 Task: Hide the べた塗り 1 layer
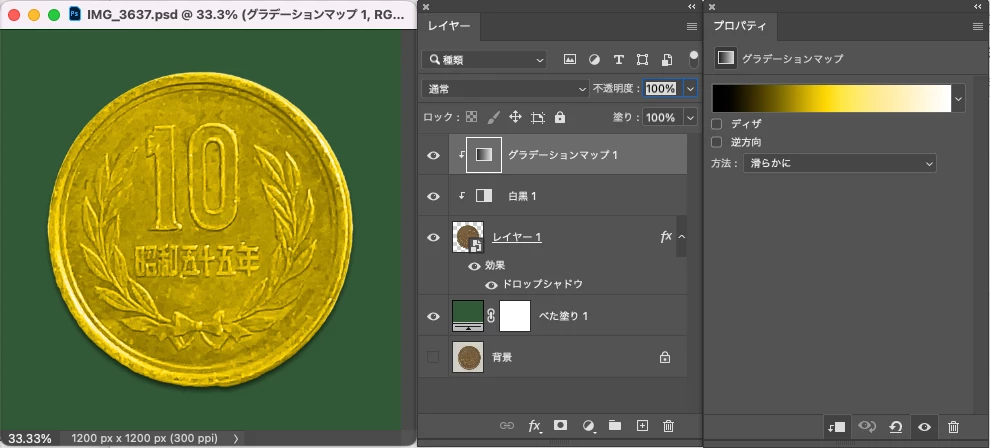pyautogui.click(x=433, y=316)
